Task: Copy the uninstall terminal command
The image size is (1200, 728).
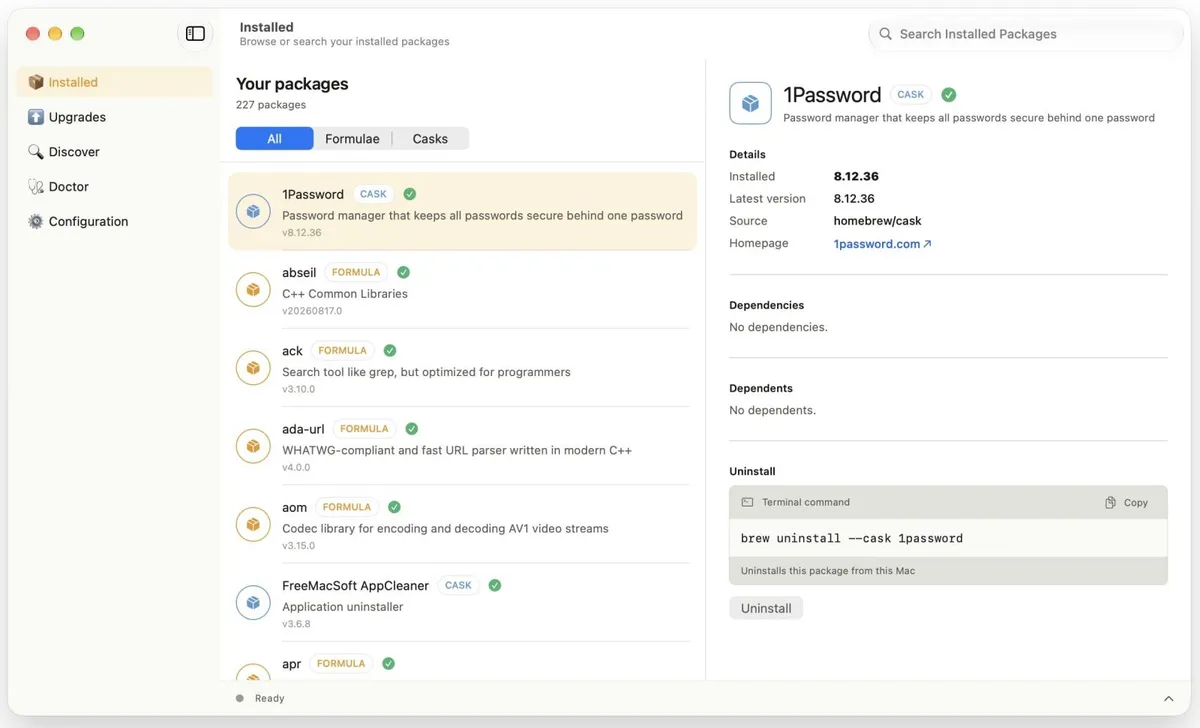Action: tap(1127, 503)
